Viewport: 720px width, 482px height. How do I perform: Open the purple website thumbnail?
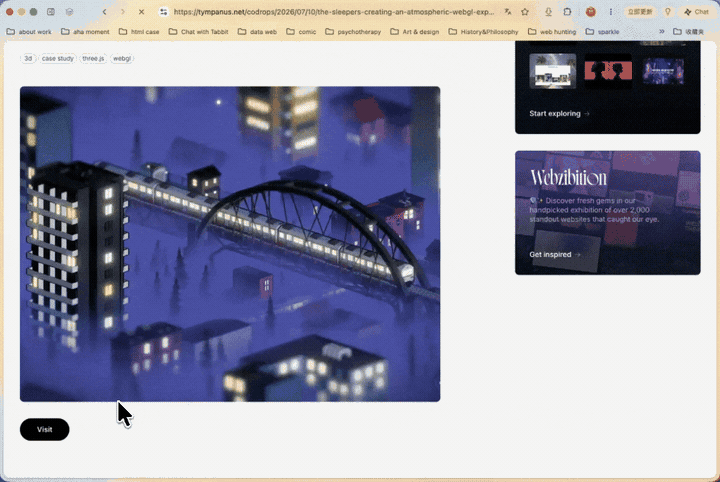(x=663, y=71)
